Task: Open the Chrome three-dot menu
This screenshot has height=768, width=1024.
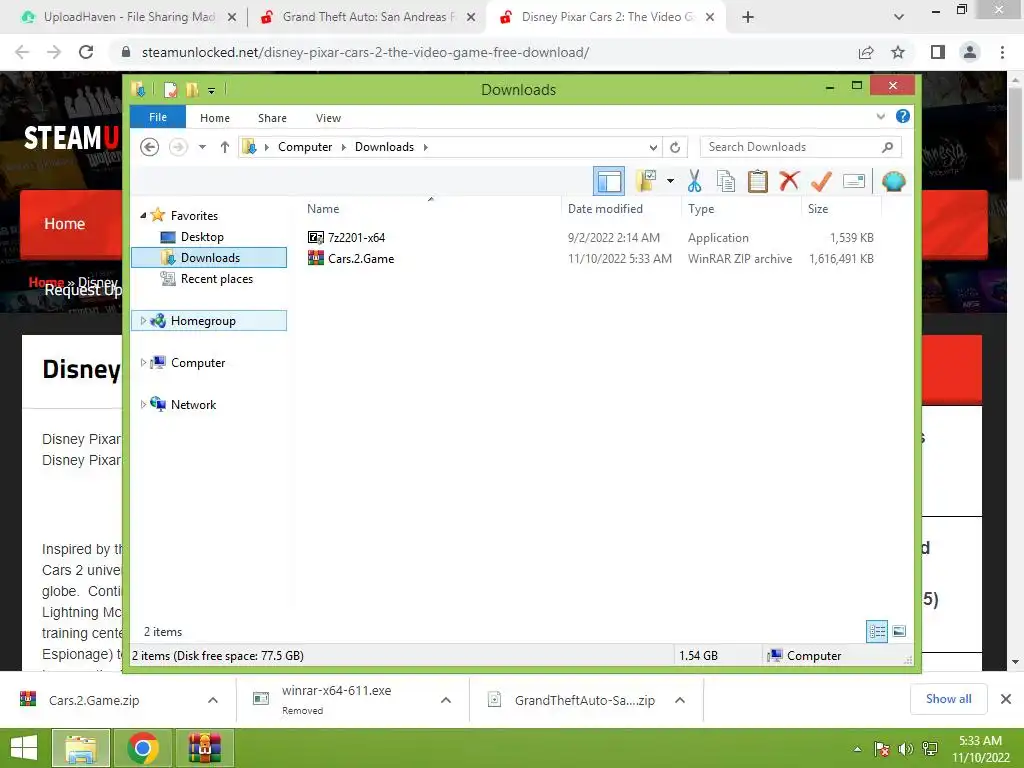Action: point(1002,52)
